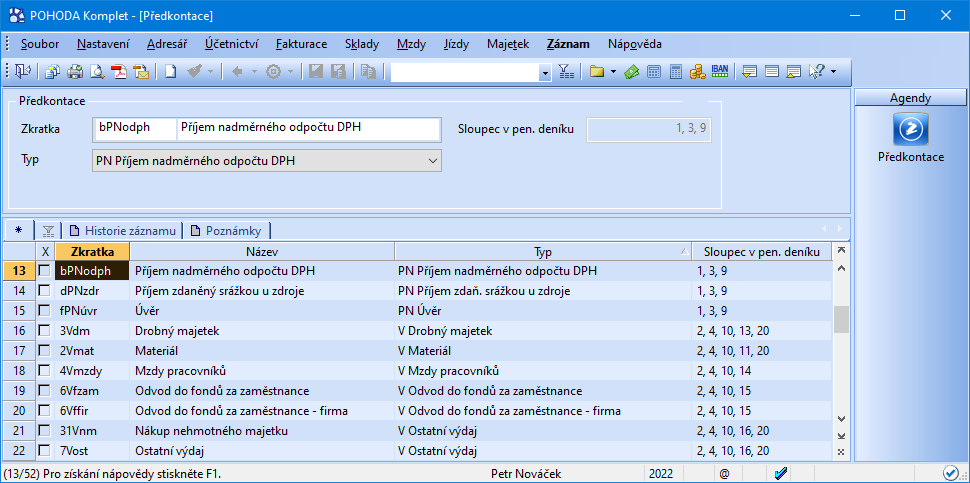Click the Agendy panel header

[x=910, y=98]
